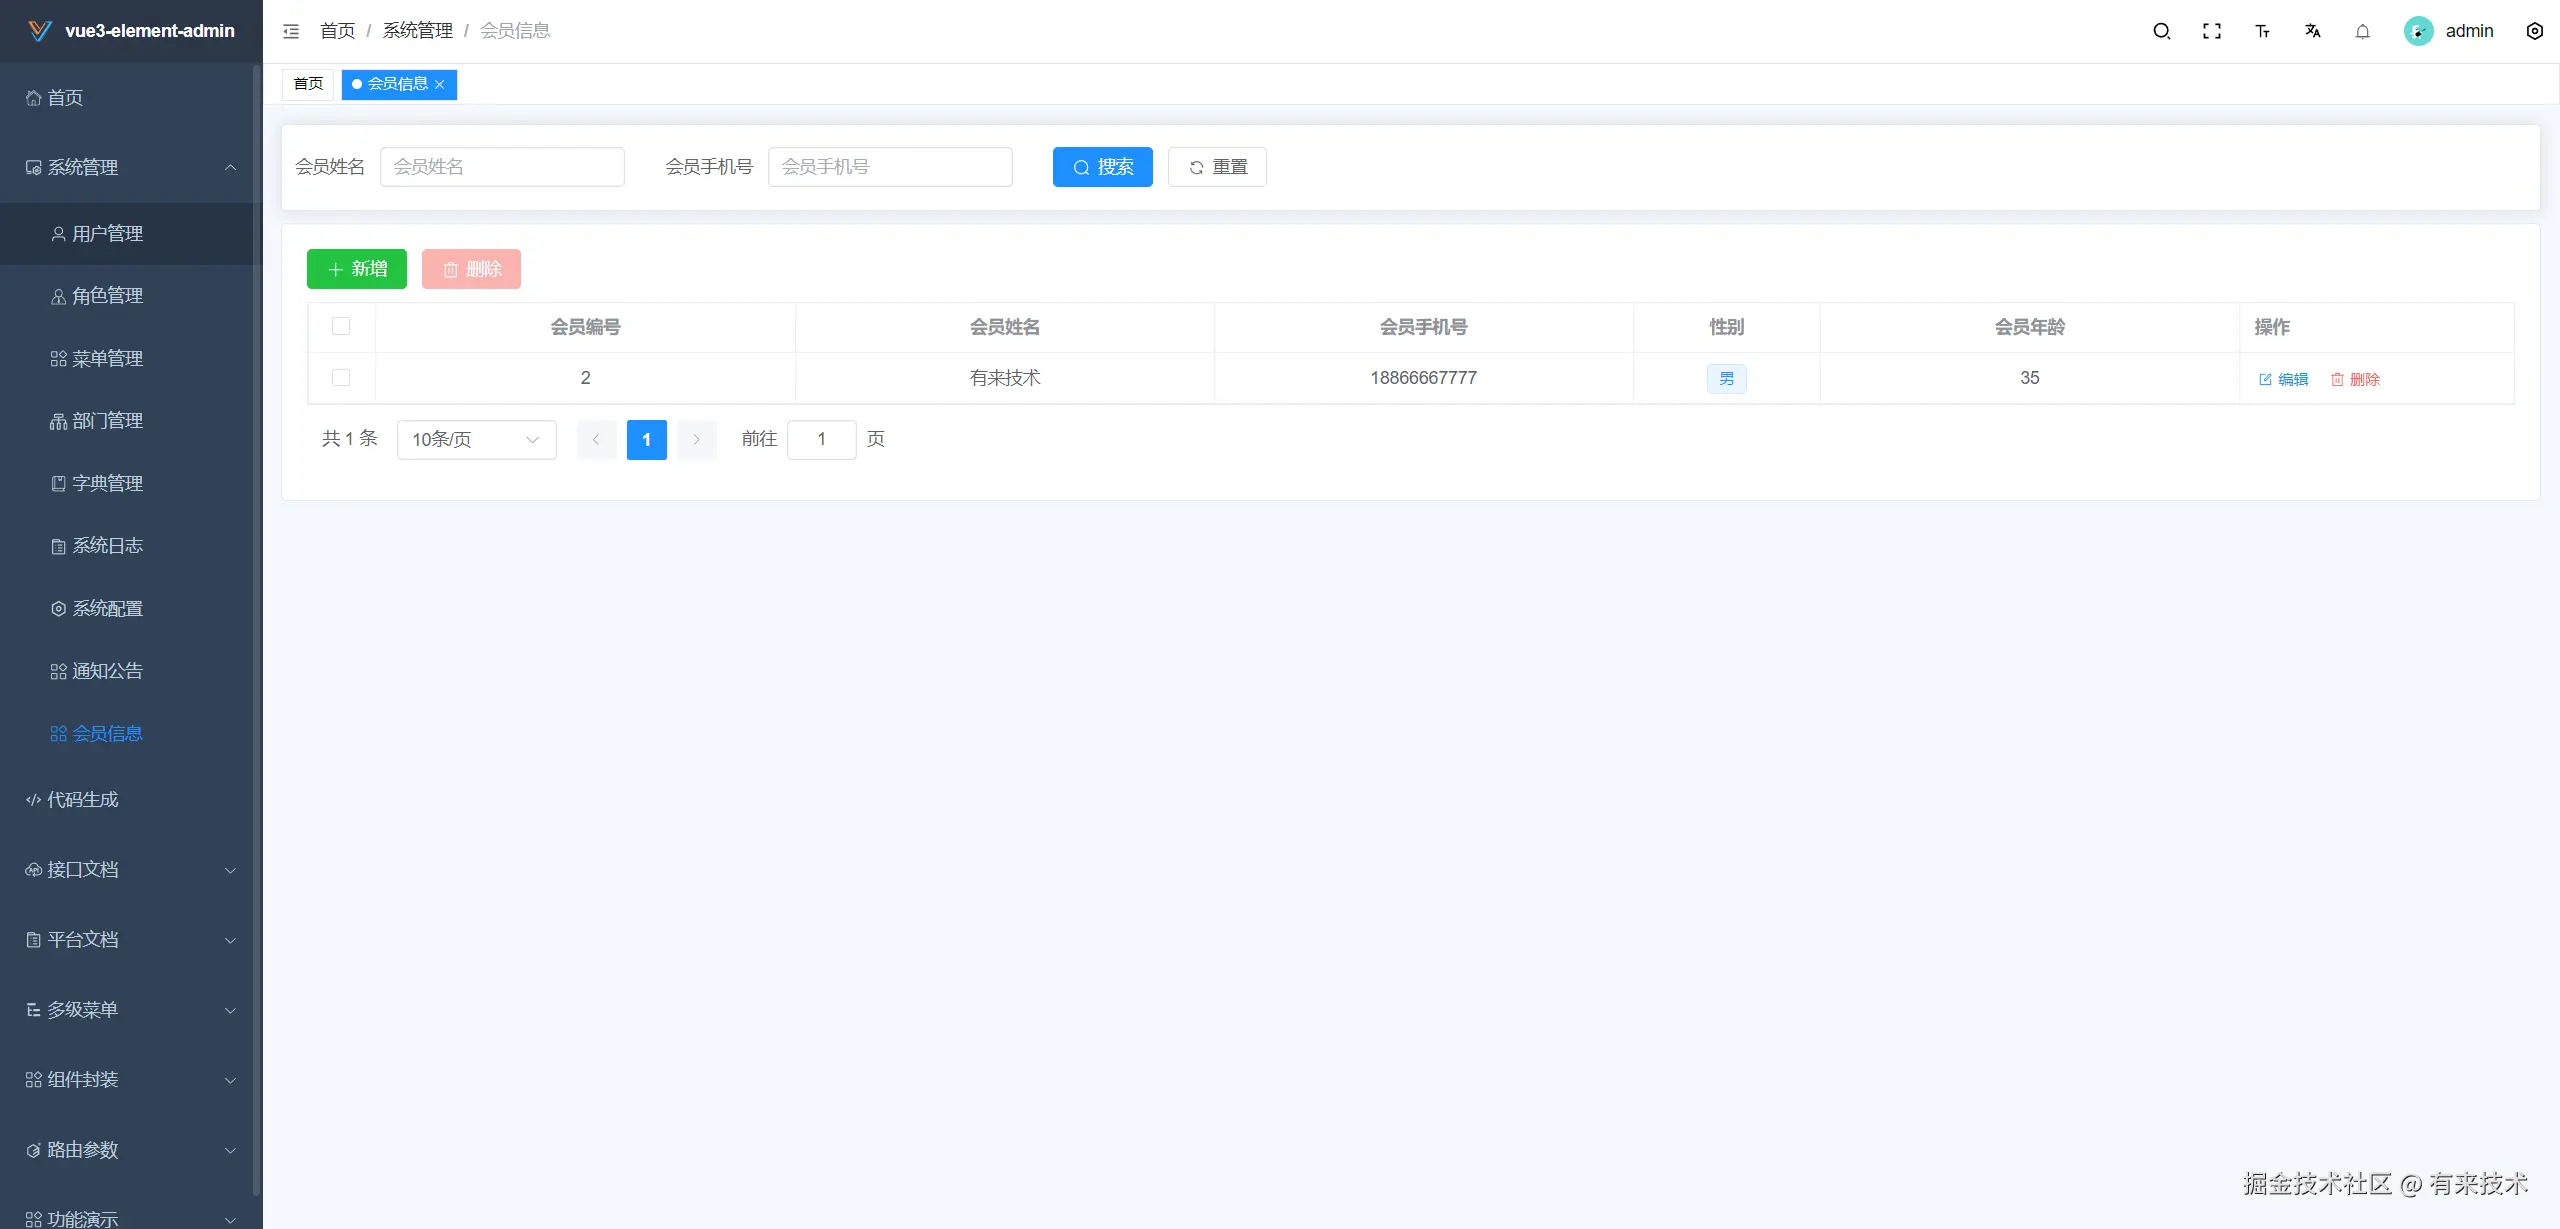Viewport: 2560px width, 1229px height.
Task: Click the blue 搜索 button
Action: tap(1102, 167)
